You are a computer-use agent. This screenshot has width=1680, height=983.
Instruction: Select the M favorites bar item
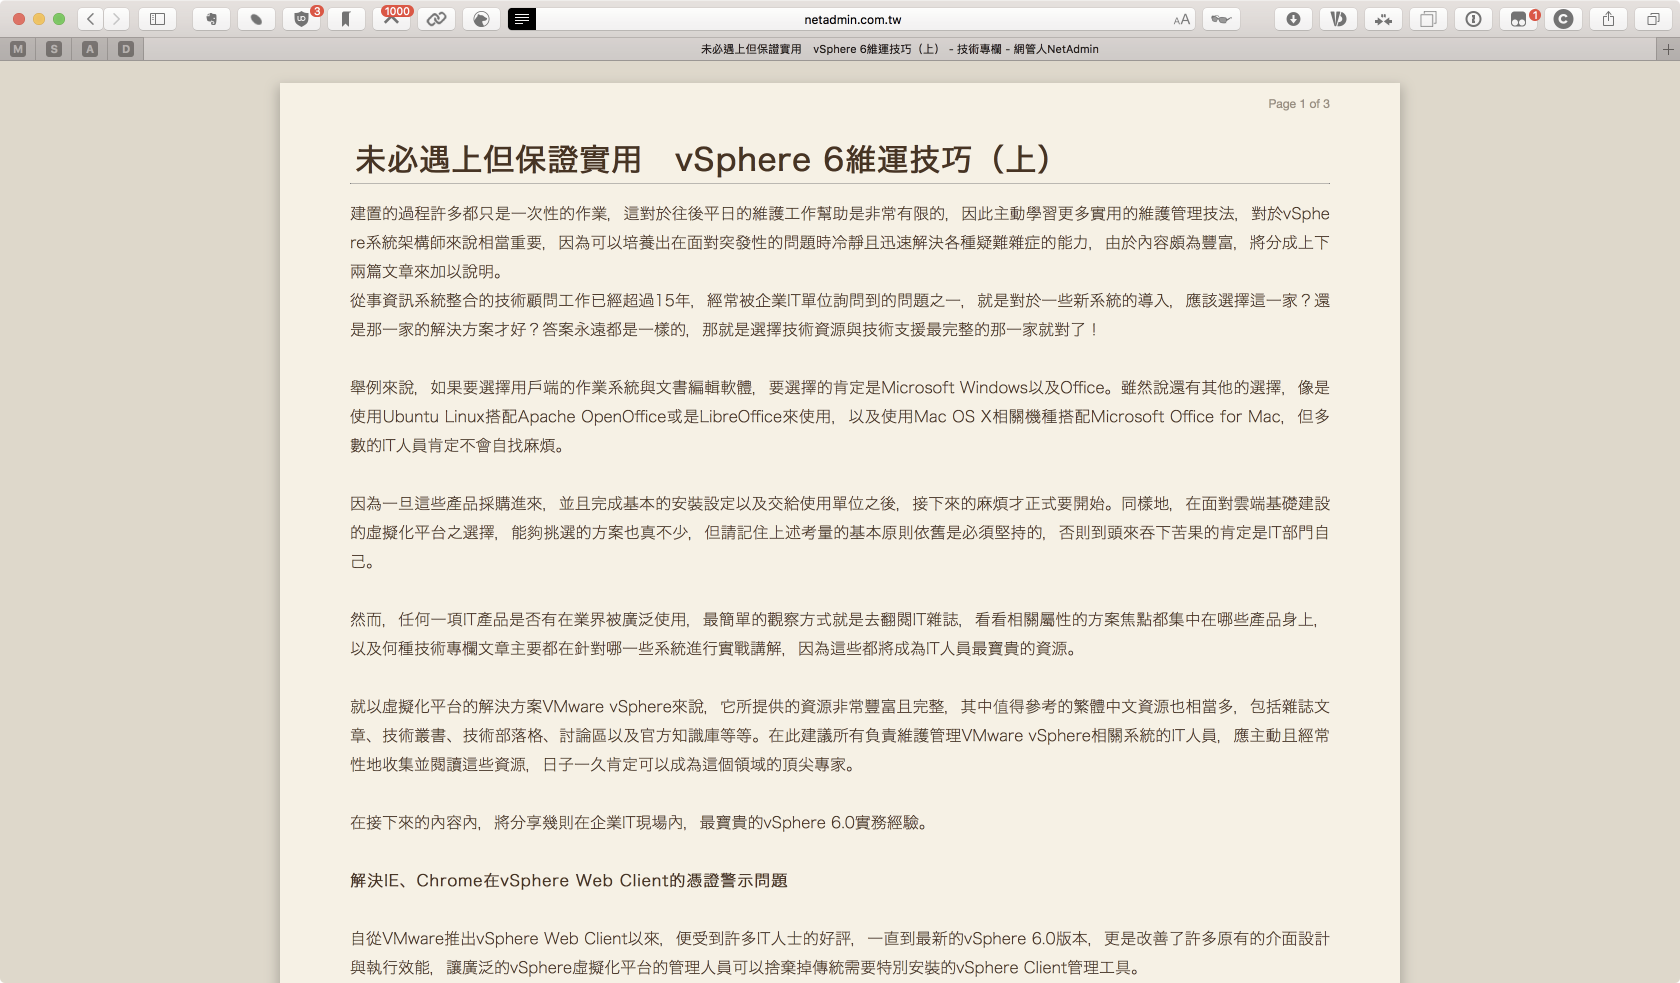pyautogui.click(x=18, y=49)
